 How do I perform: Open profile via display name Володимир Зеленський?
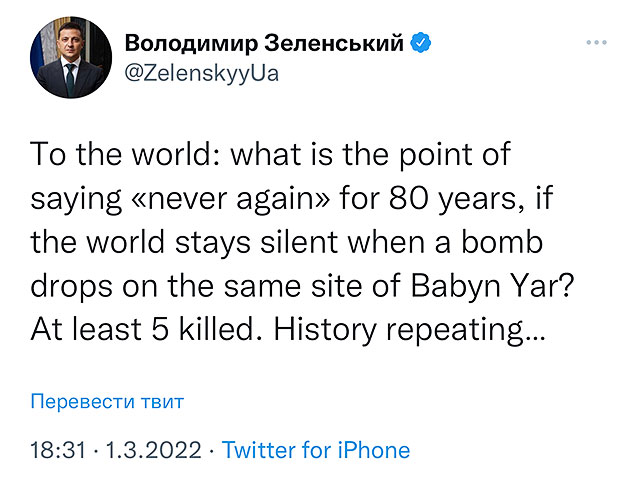[264, 43]
